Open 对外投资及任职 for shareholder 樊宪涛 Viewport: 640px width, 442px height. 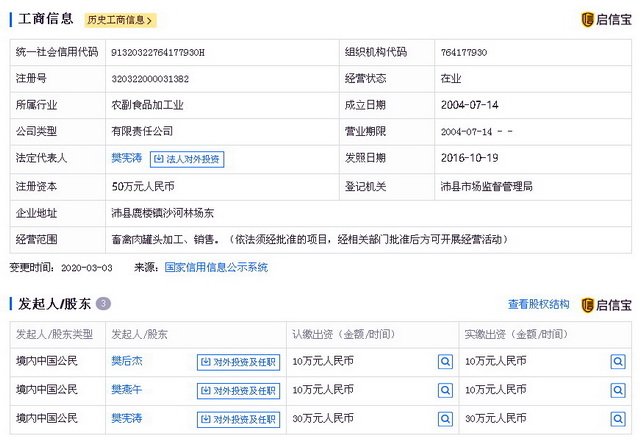click(238, 418)
